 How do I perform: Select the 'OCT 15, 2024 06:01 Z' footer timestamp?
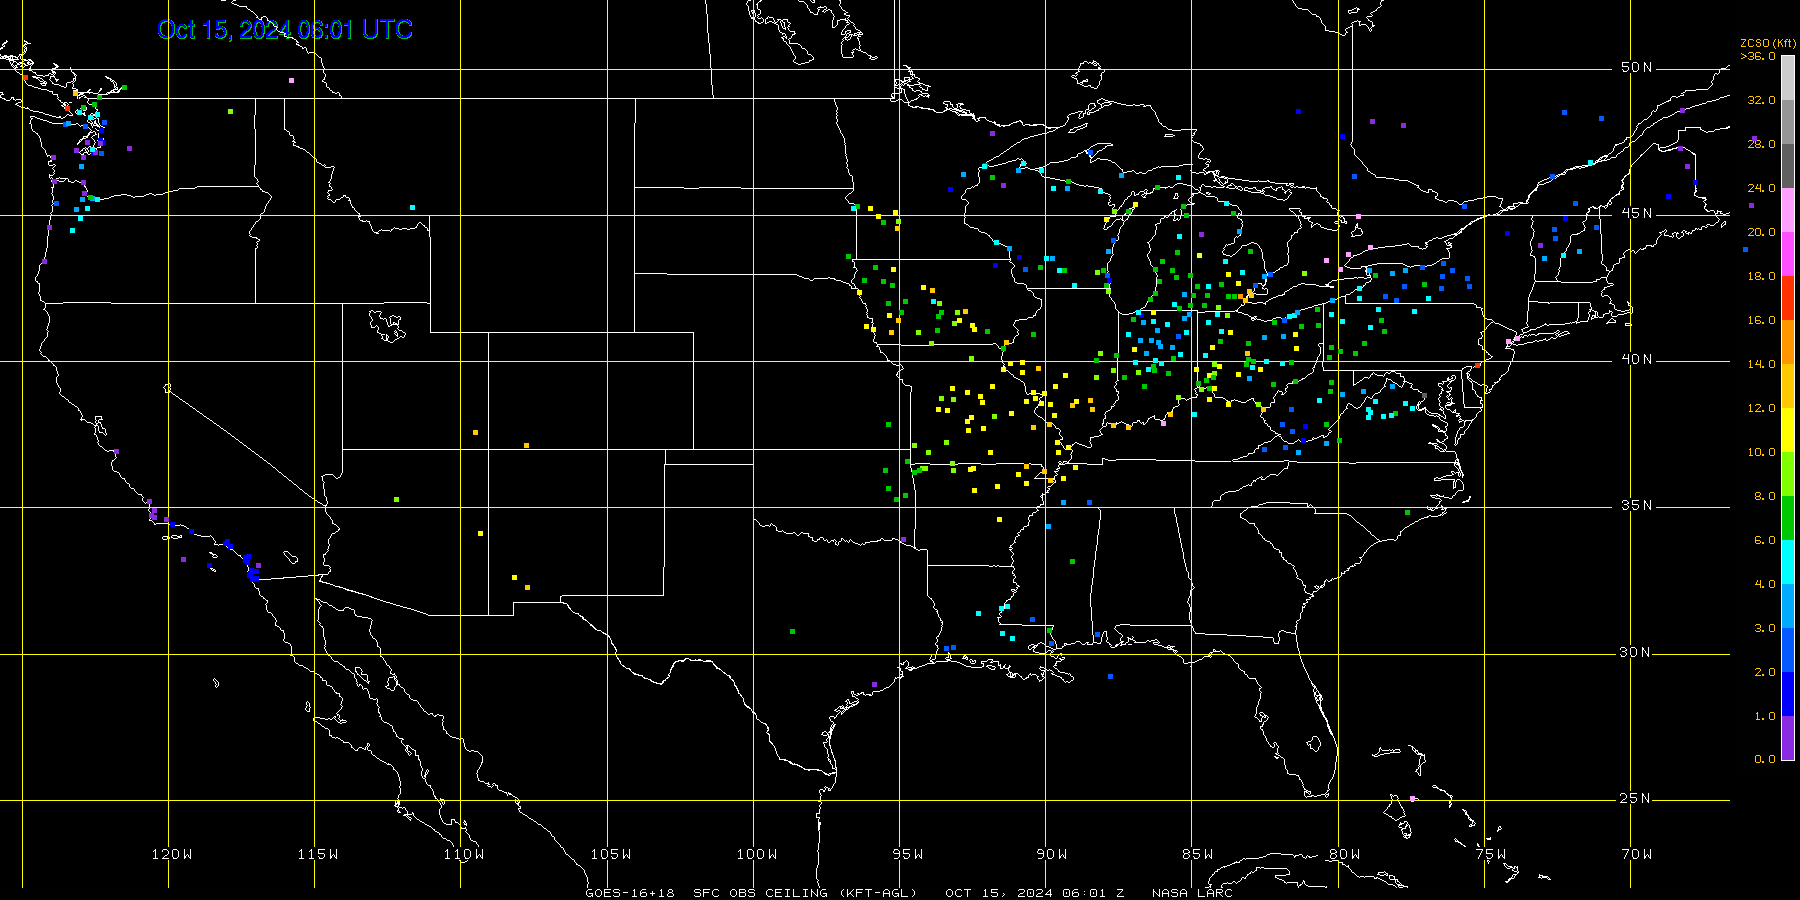click(x=1035, y=893)
